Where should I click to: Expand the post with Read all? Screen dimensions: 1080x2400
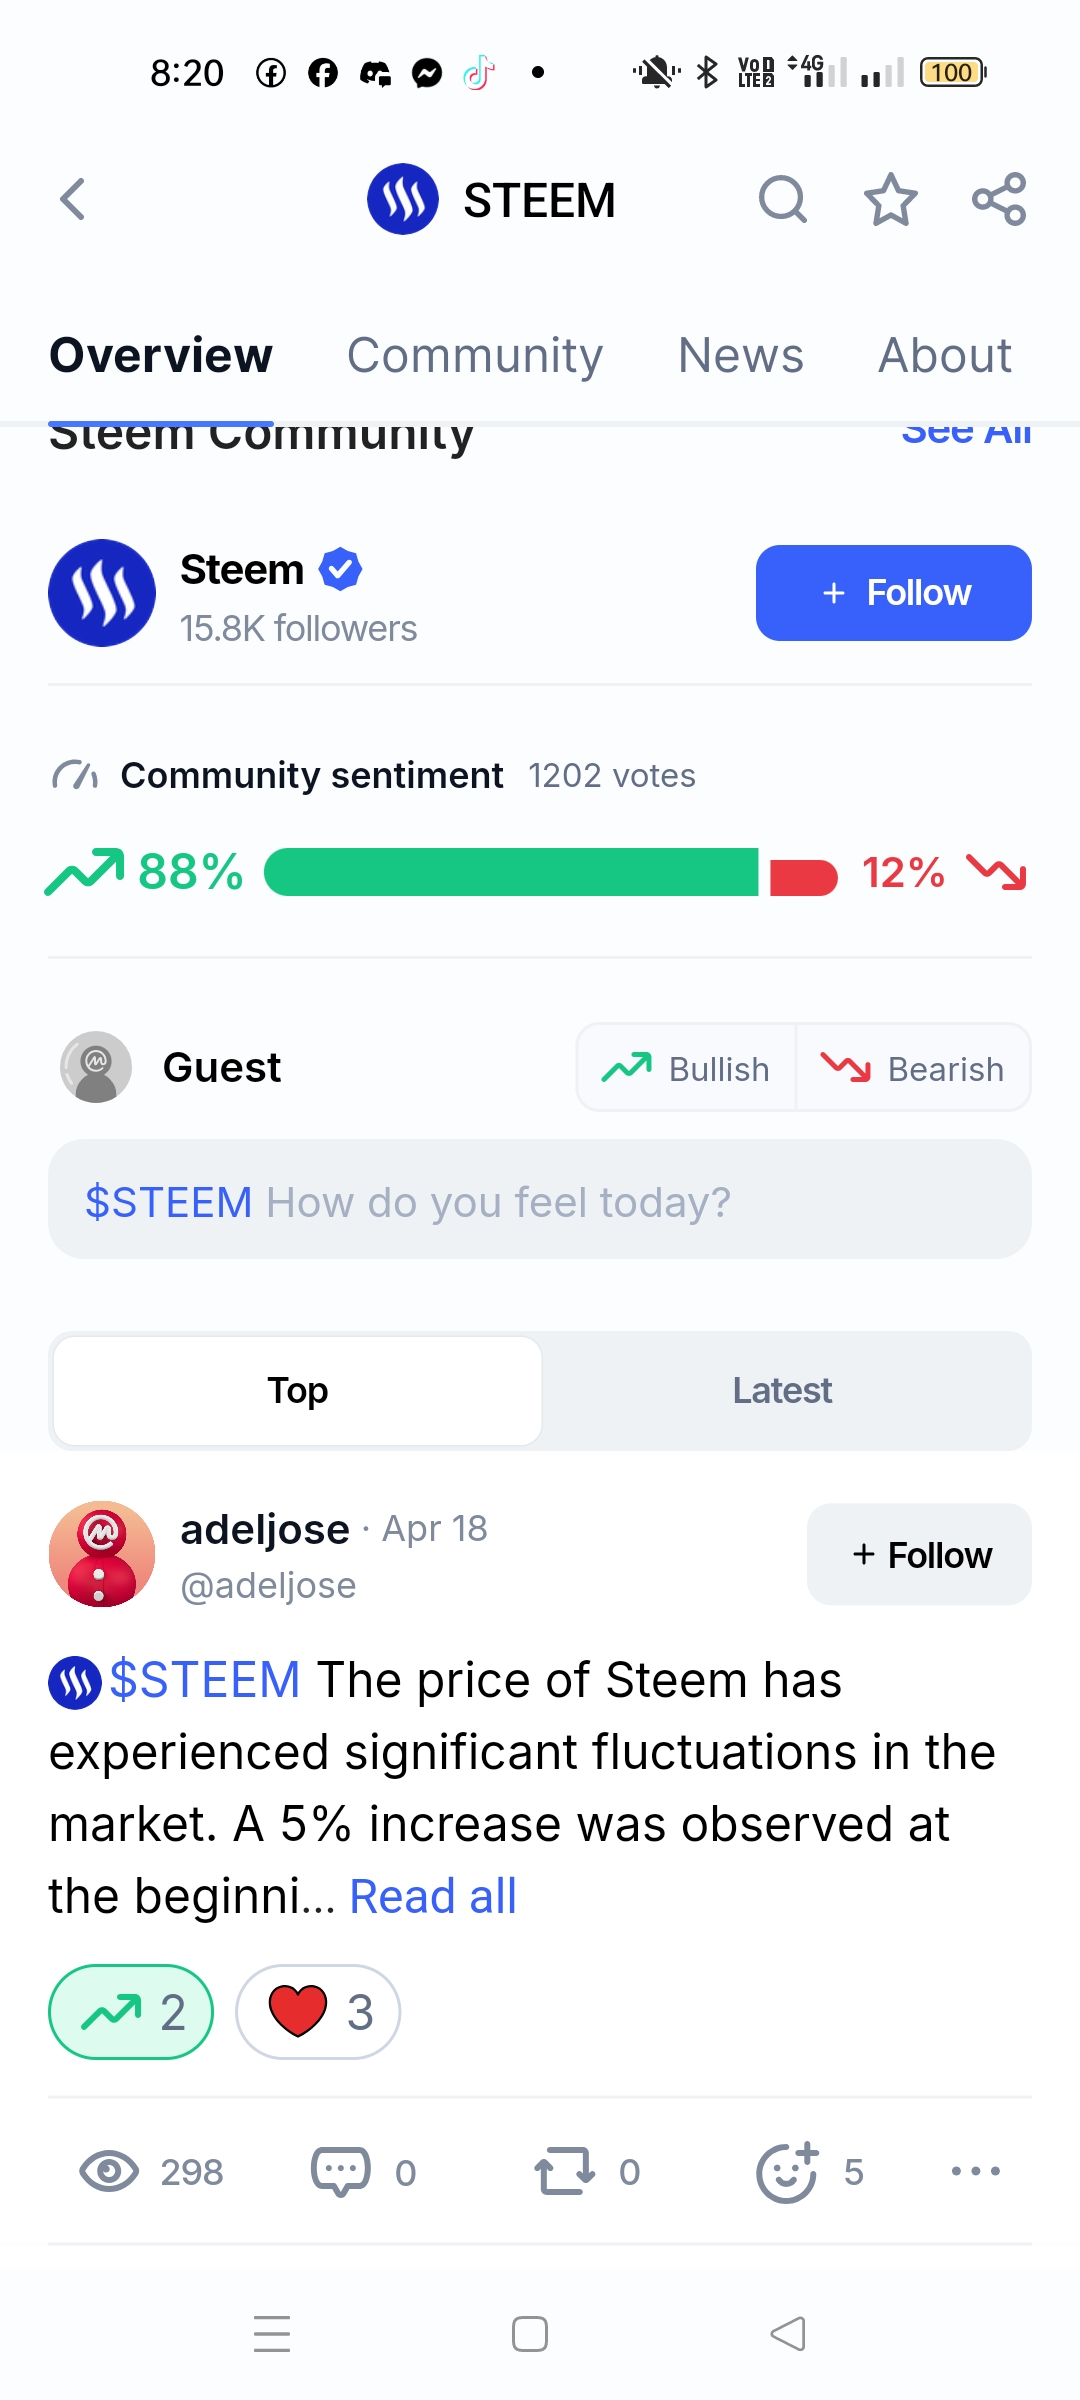433,1896
